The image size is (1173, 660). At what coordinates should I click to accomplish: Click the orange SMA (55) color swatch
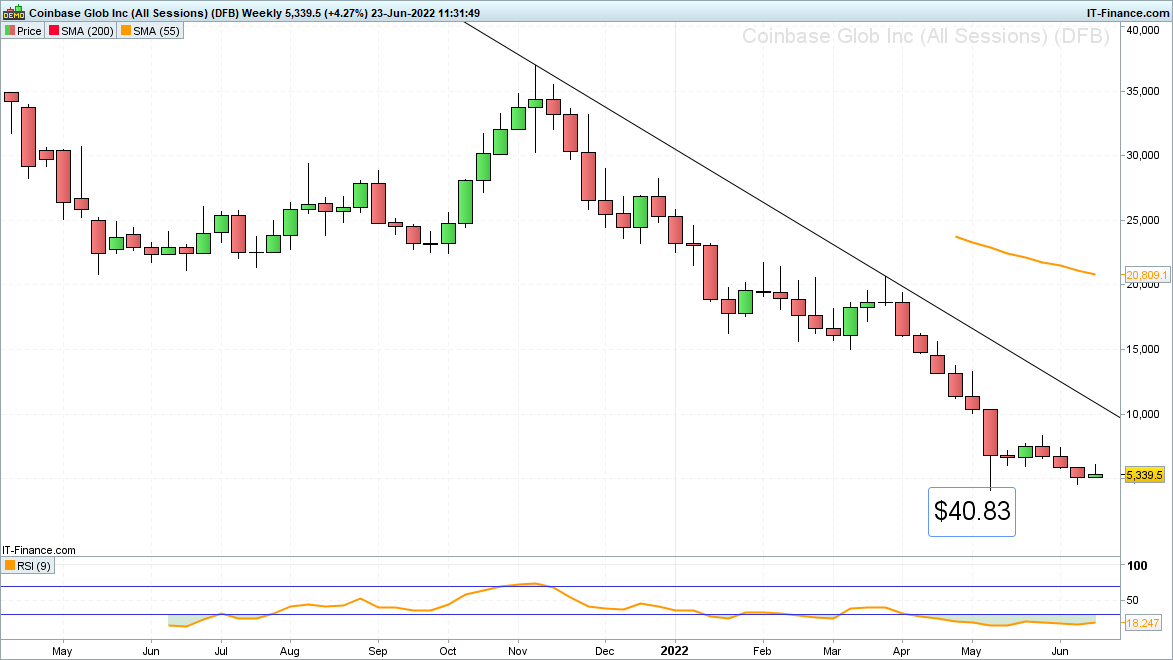(x=126, y=31)
